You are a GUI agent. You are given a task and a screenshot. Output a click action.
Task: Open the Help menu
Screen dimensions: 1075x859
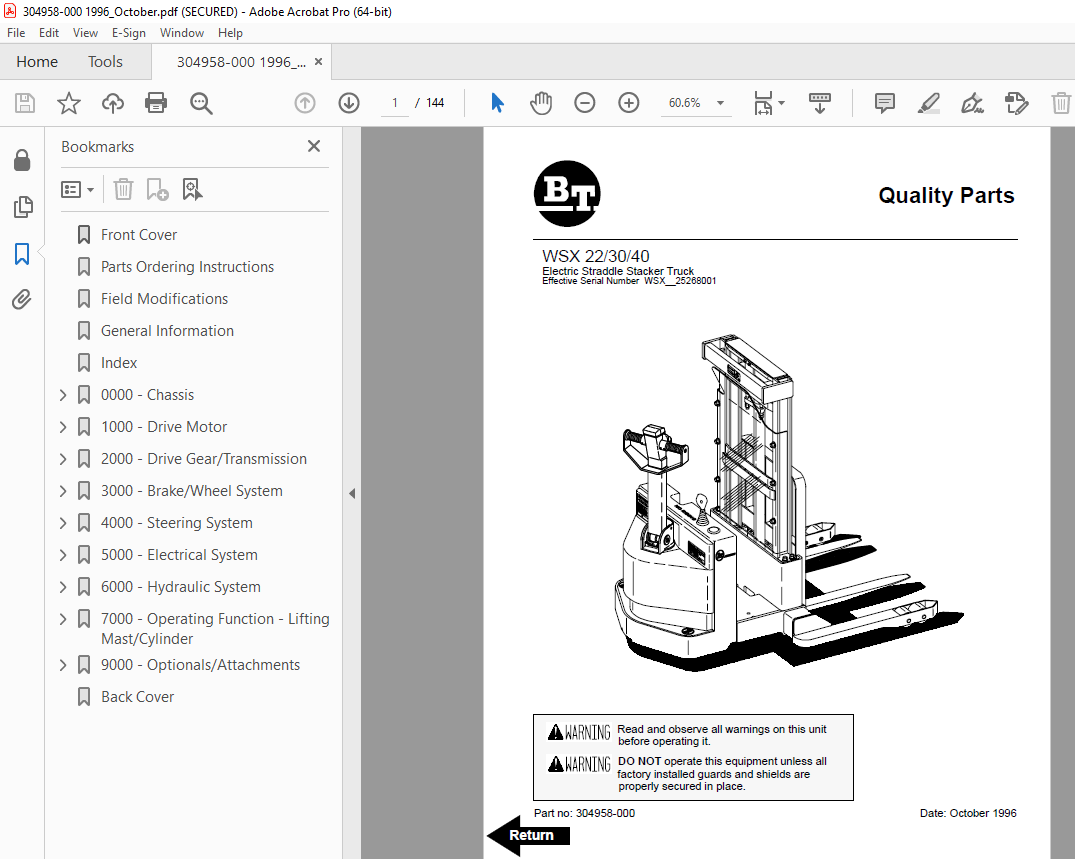[x=230, y=33]
